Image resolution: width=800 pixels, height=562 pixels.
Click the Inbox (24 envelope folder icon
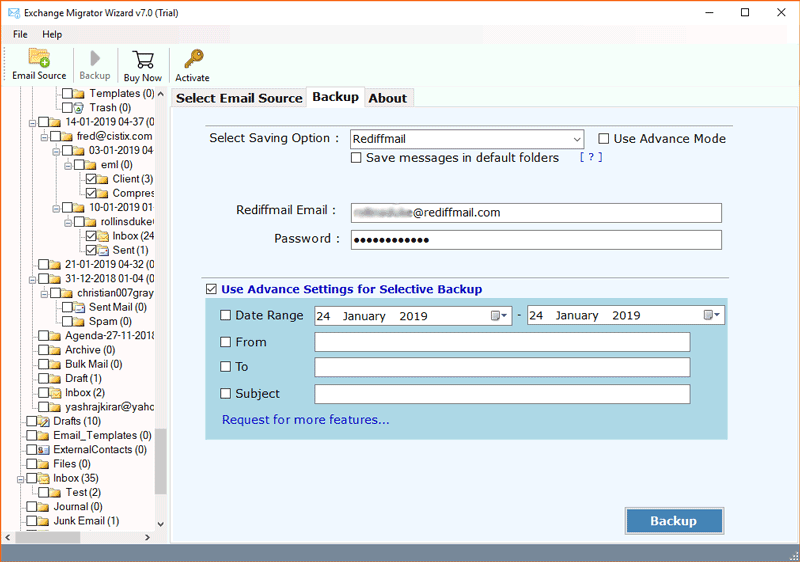click(103, 236)
